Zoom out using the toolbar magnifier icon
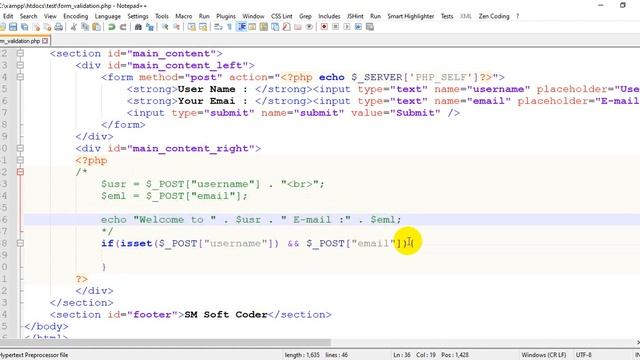 tap(176, 27)
